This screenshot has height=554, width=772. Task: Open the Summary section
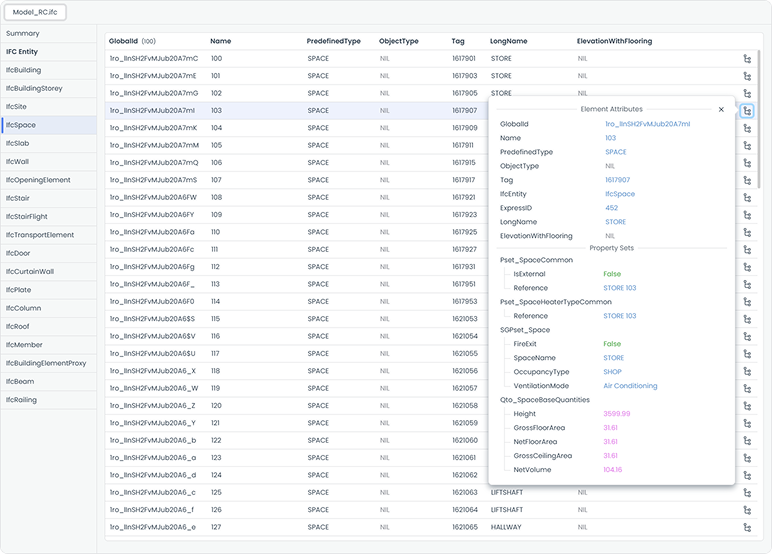pyautogui.click(x=23, y=33)
